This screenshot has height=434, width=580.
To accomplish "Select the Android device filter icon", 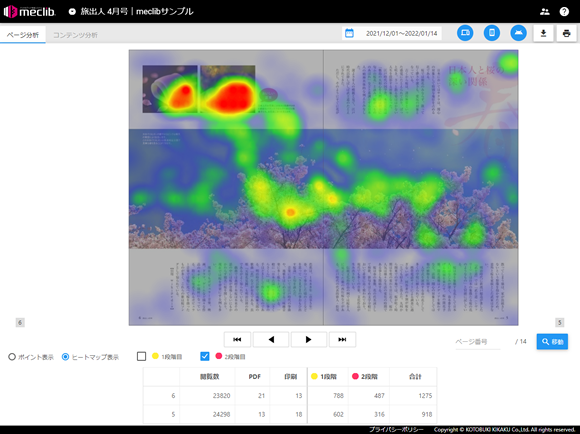I will click(x=518, y=33).
